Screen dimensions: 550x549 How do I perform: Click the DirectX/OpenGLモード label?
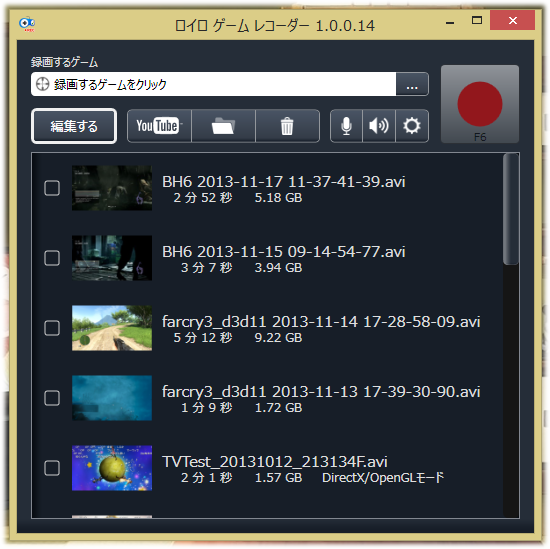pyautogui.click(x=383, y=477)
